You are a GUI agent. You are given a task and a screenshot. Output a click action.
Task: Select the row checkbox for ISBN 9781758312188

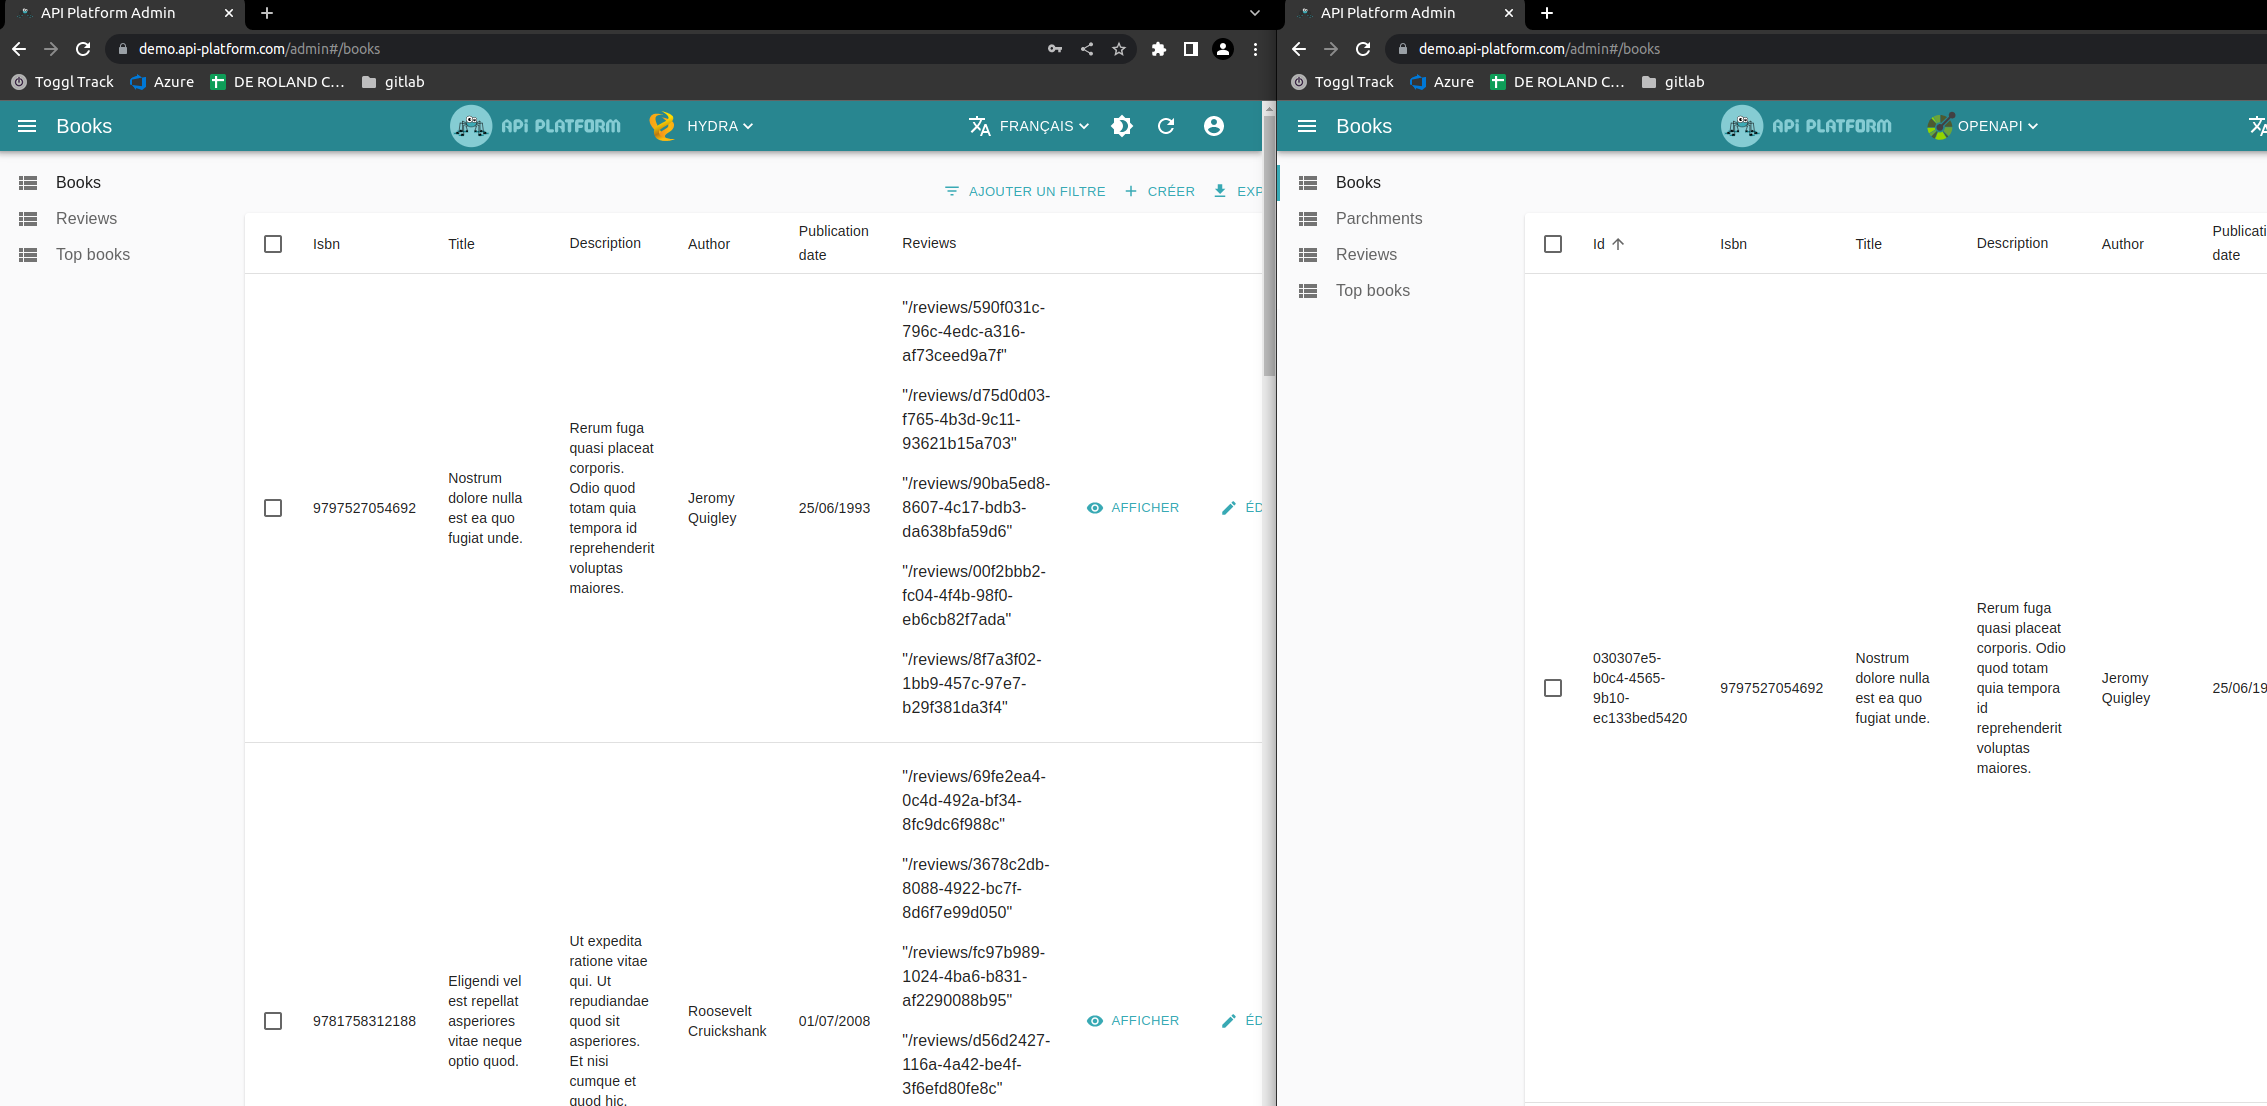[273, 1021]
